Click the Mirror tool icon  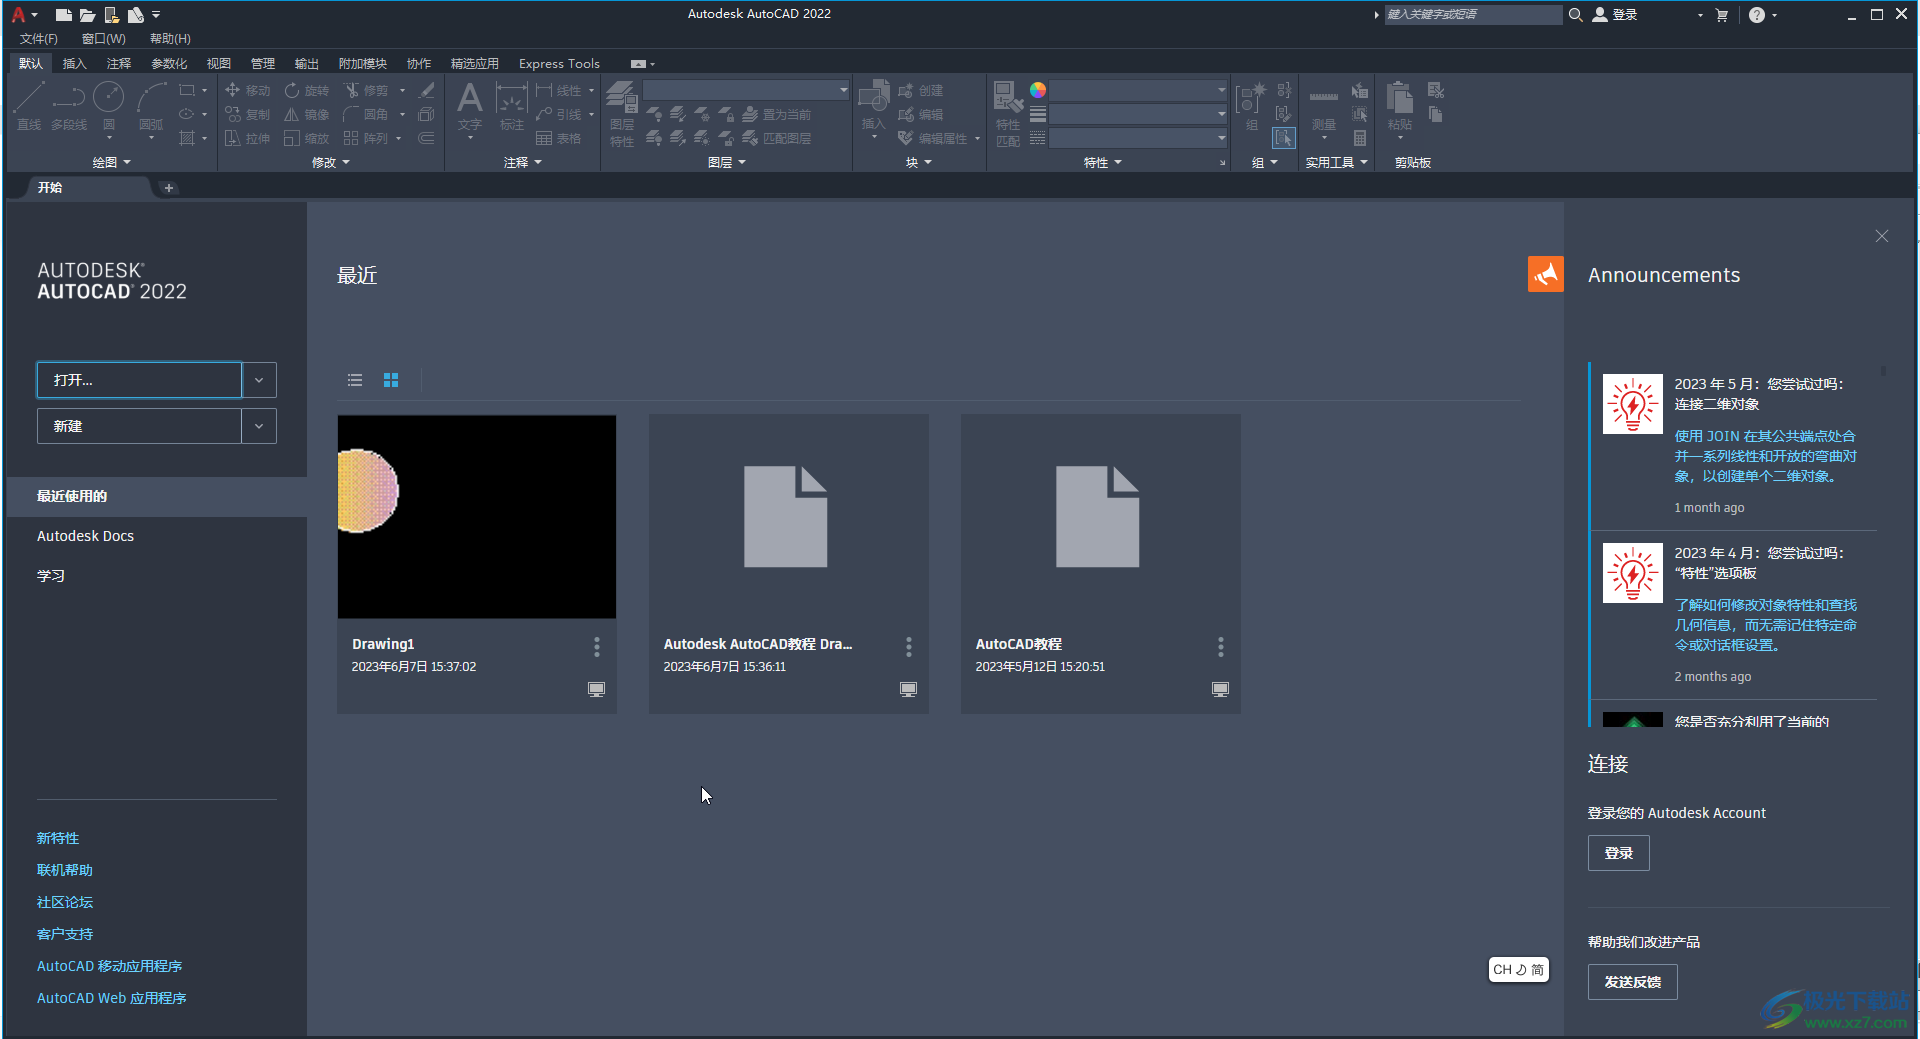coord(292,114)
